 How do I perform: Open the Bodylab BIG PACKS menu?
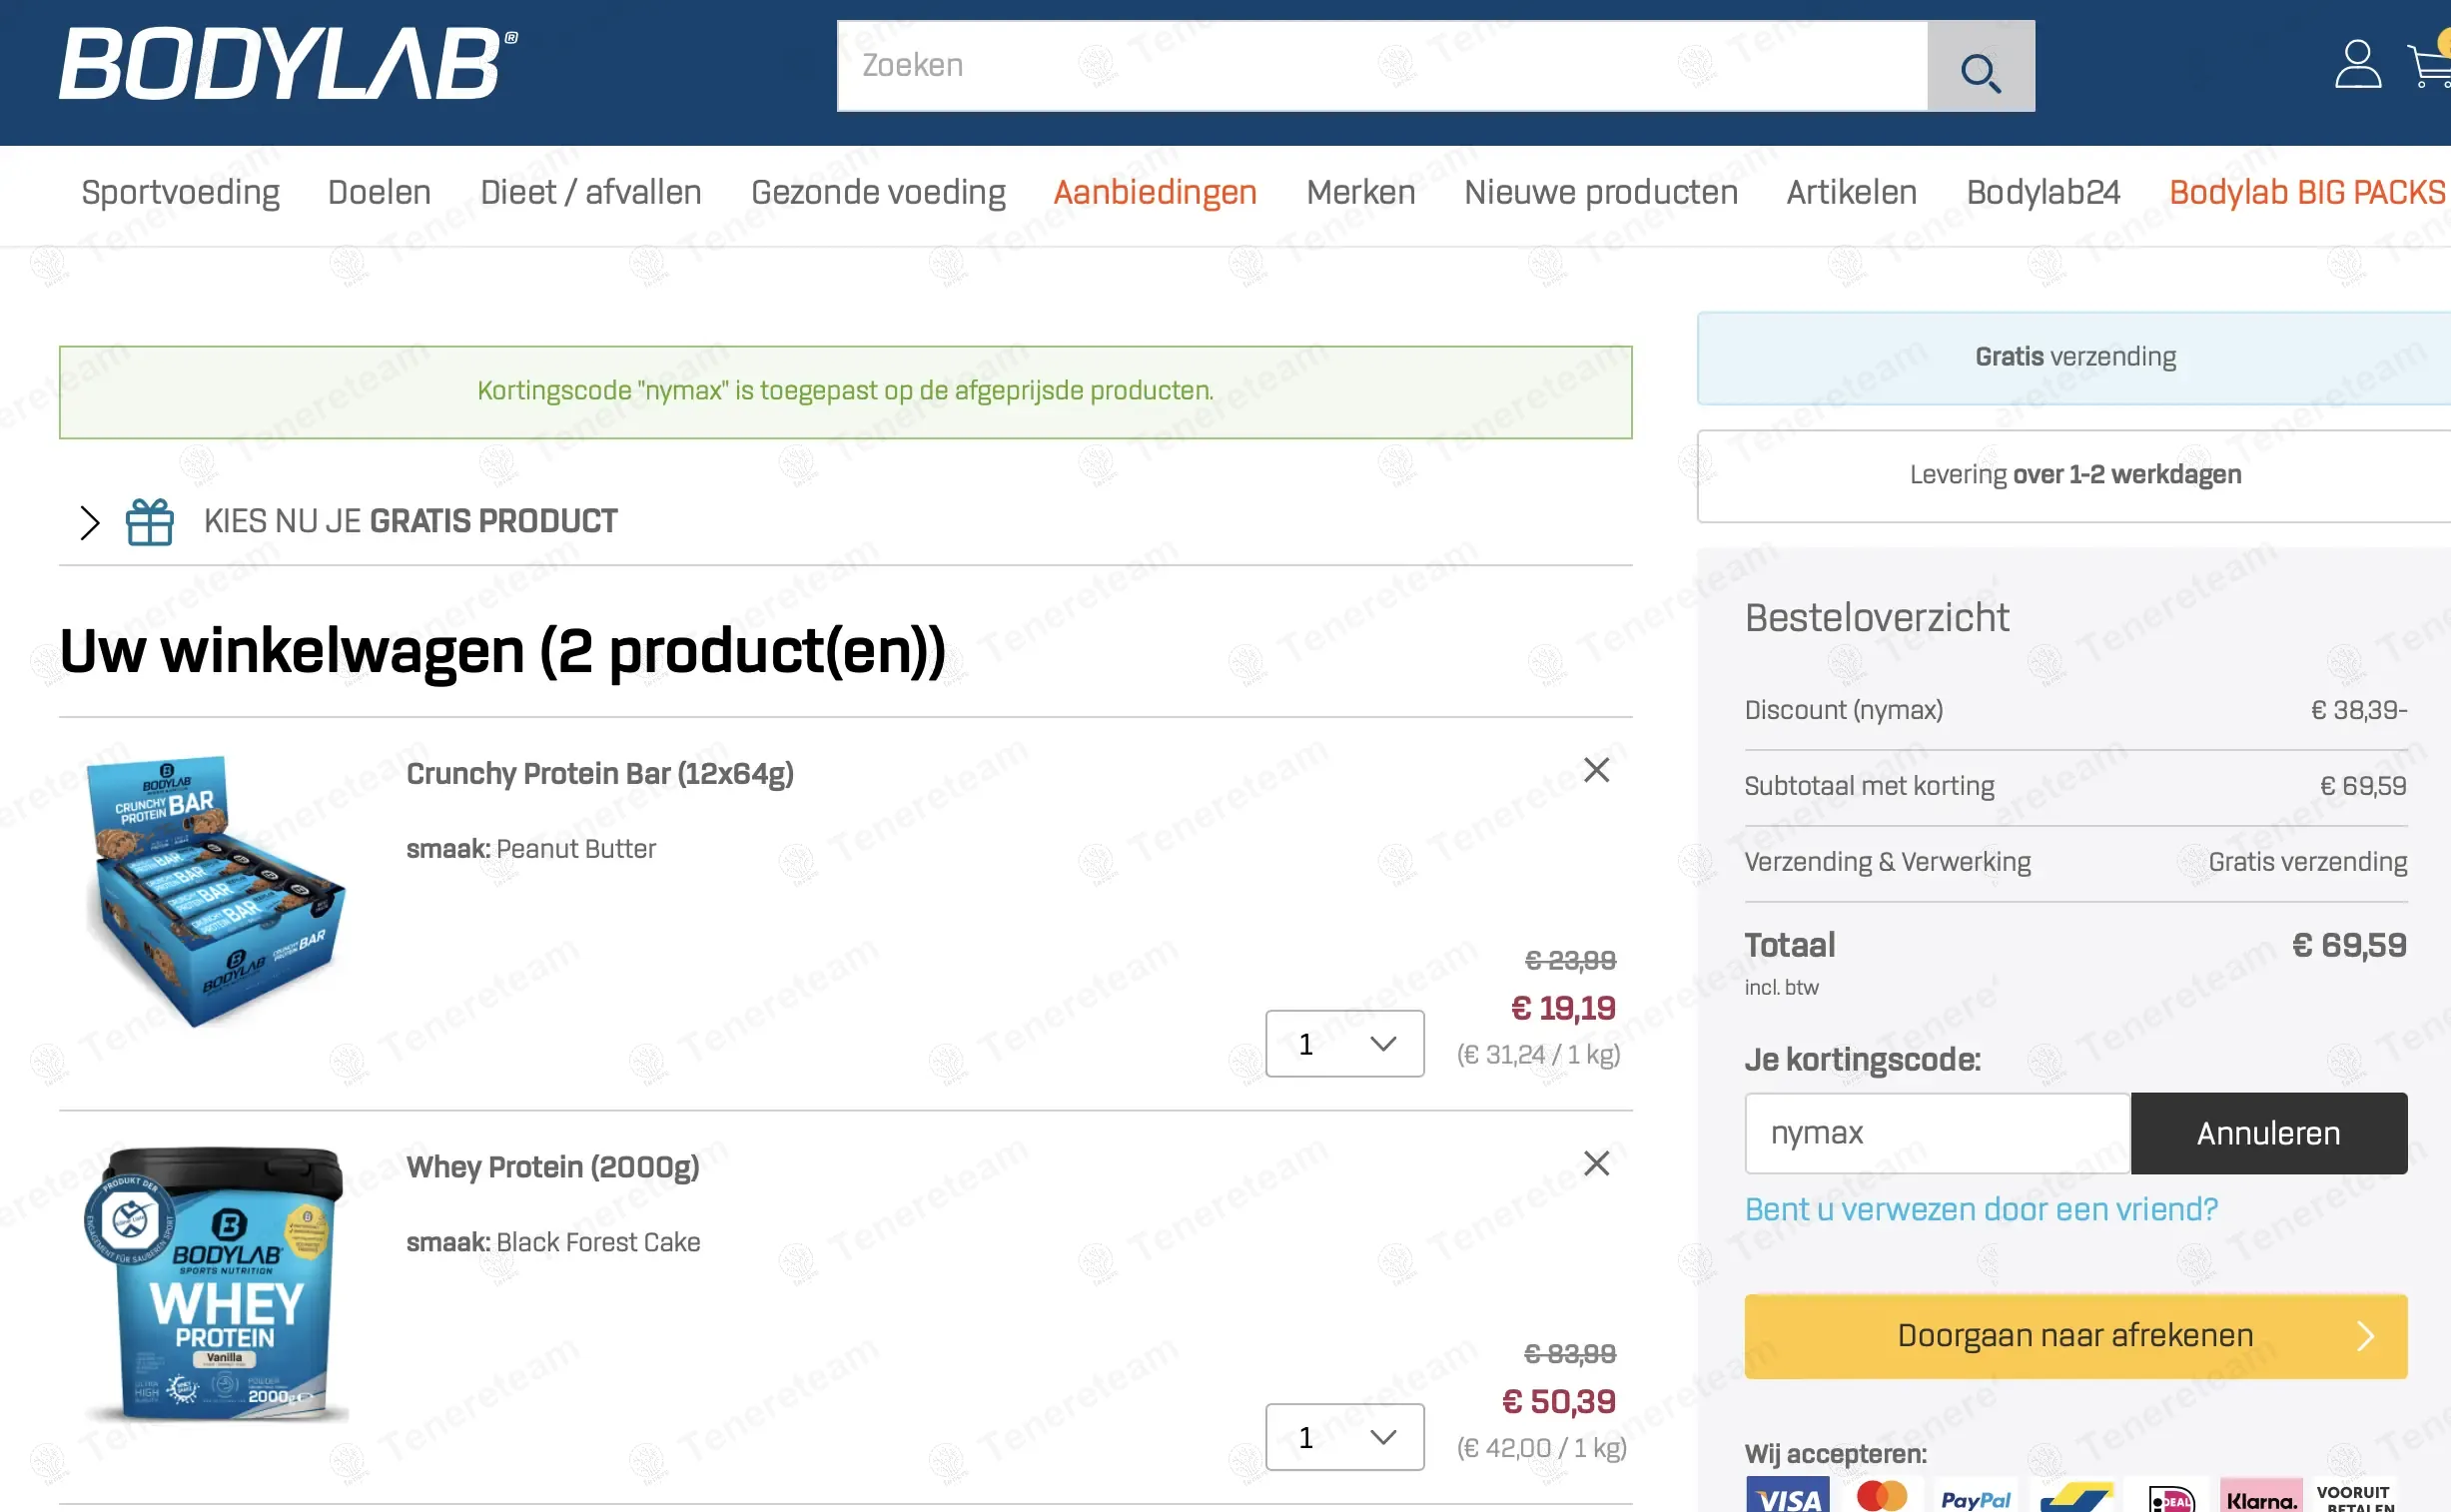click(x=2308, y=193)
